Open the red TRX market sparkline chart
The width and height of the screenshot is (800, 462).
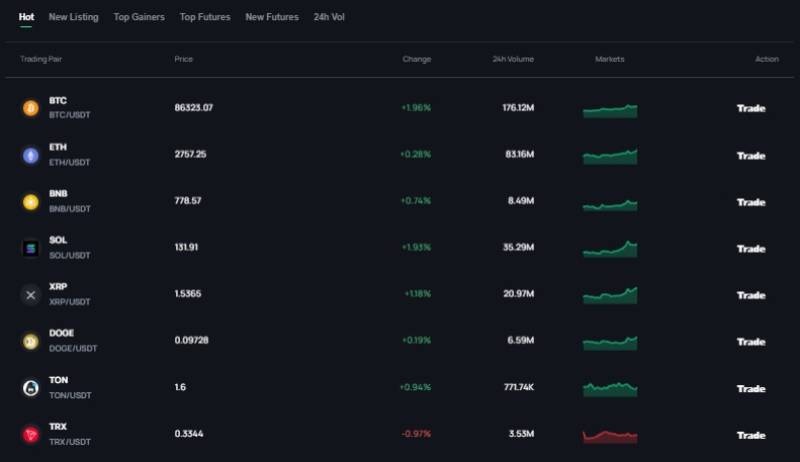610,437
